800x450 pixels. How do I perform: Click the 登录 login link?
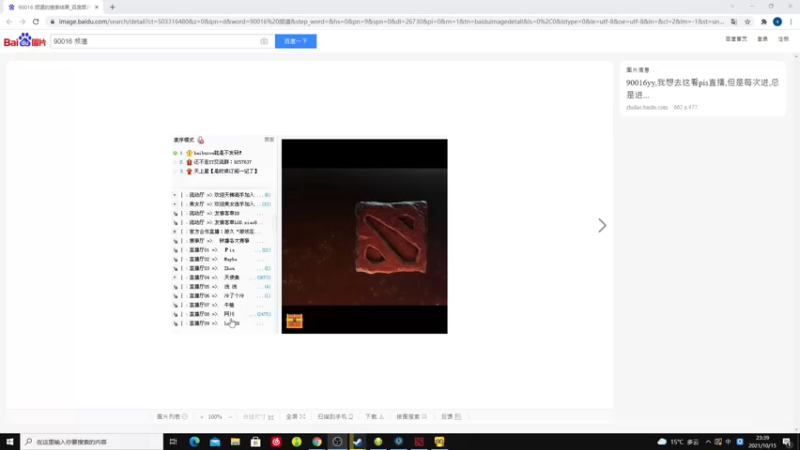click(x=762, y=39)
